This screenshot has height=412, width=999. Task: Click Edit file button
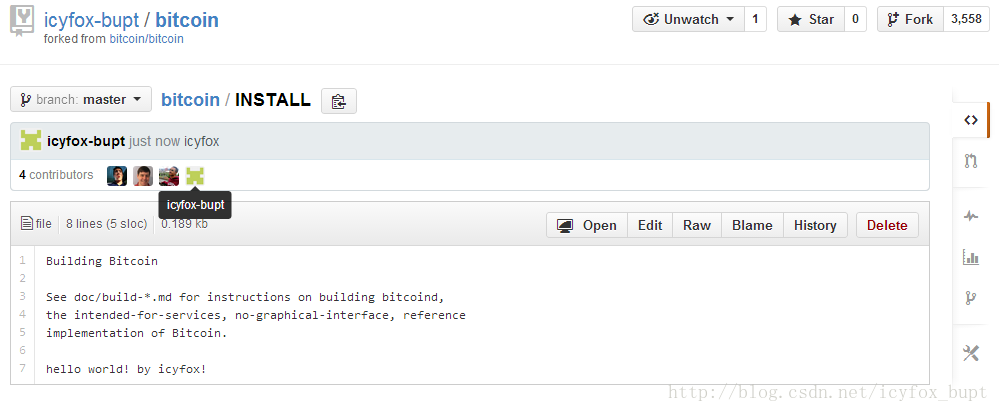(x=650, y=225)
